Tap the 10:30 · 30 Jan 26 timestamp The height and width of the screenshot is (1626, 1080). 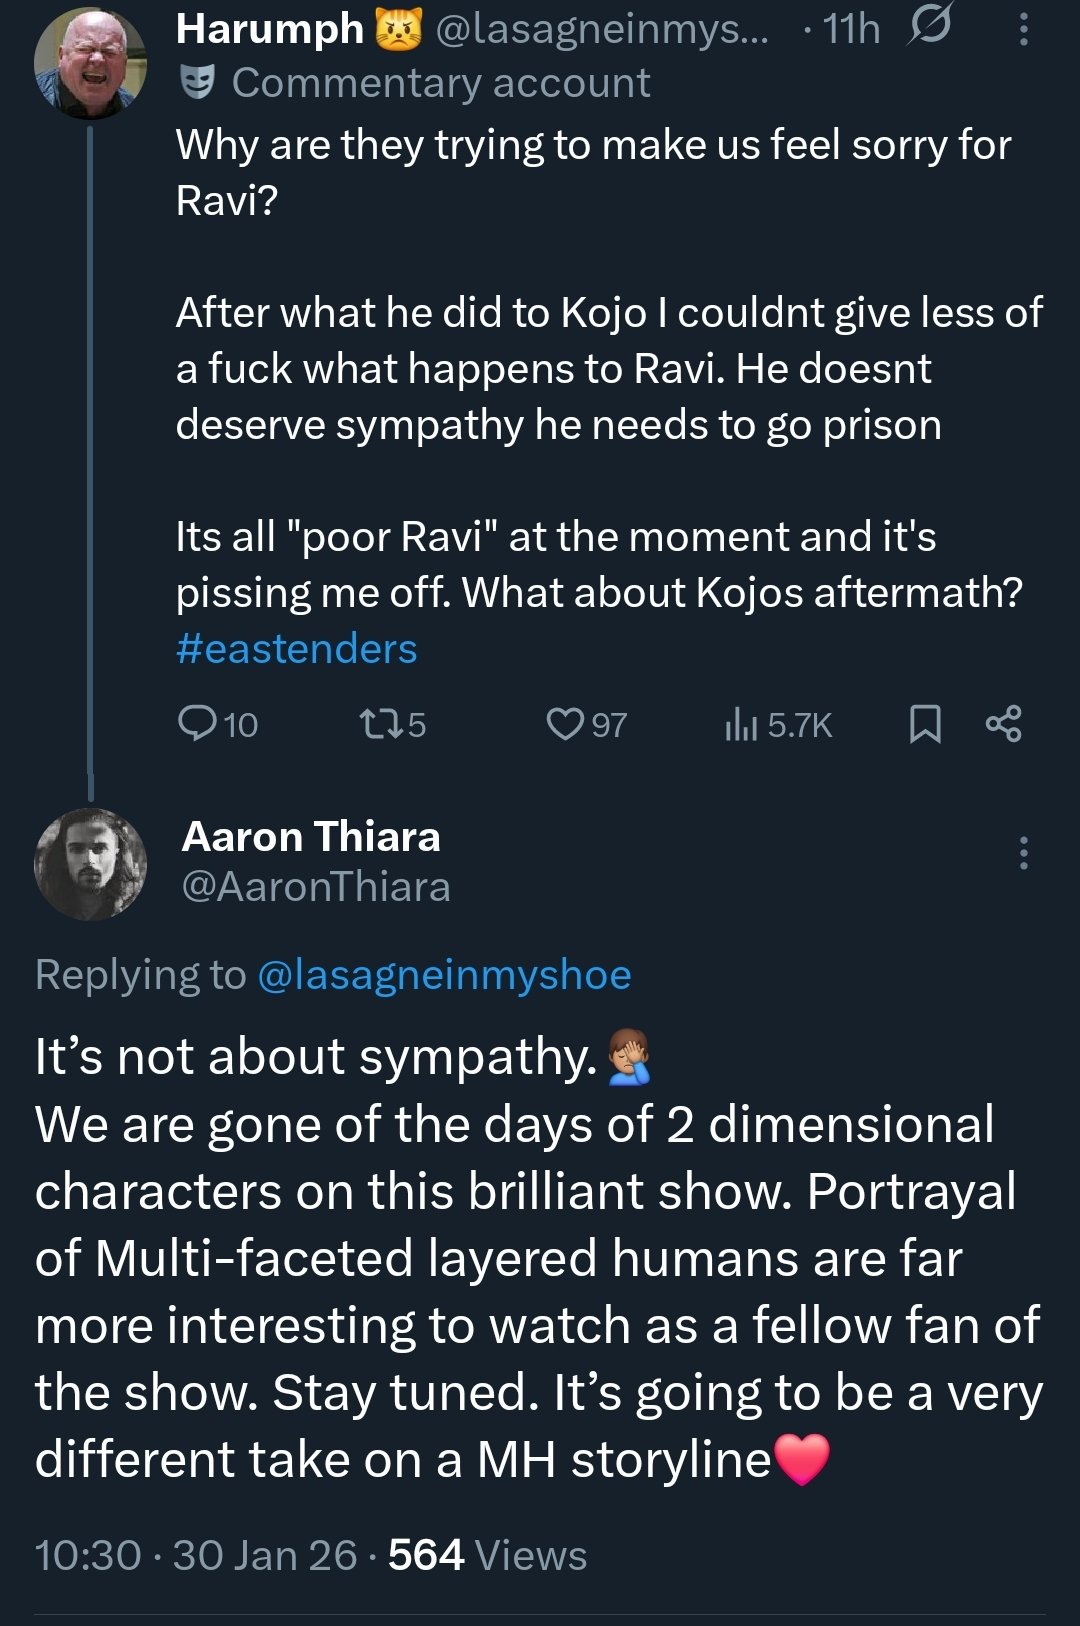coord(196,1555)
